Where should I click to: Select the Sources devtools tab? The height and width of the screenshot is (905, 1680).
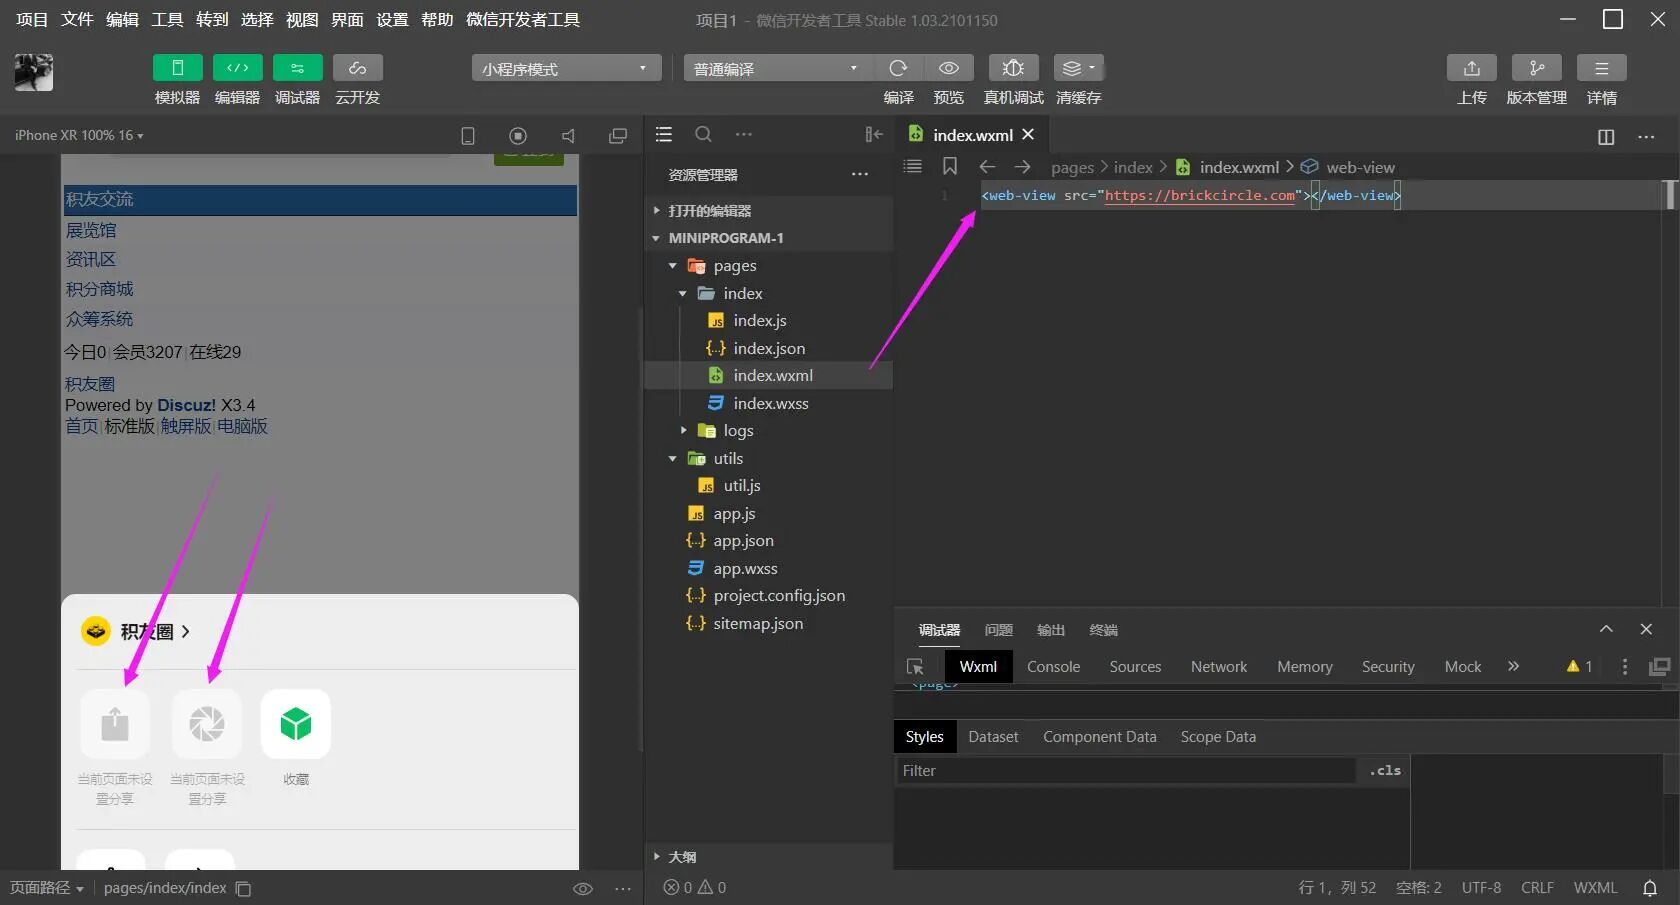click(x=1135, y=667)
